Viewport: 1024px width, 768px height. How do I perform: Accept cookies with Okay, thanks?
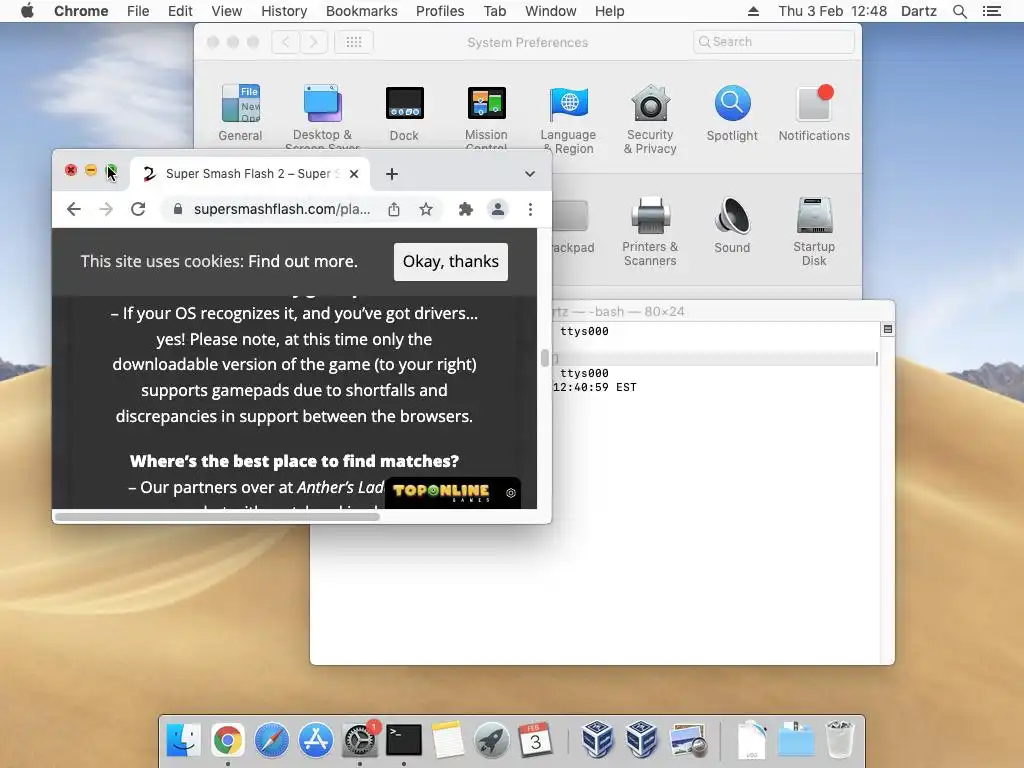click(x=451, y=261)
